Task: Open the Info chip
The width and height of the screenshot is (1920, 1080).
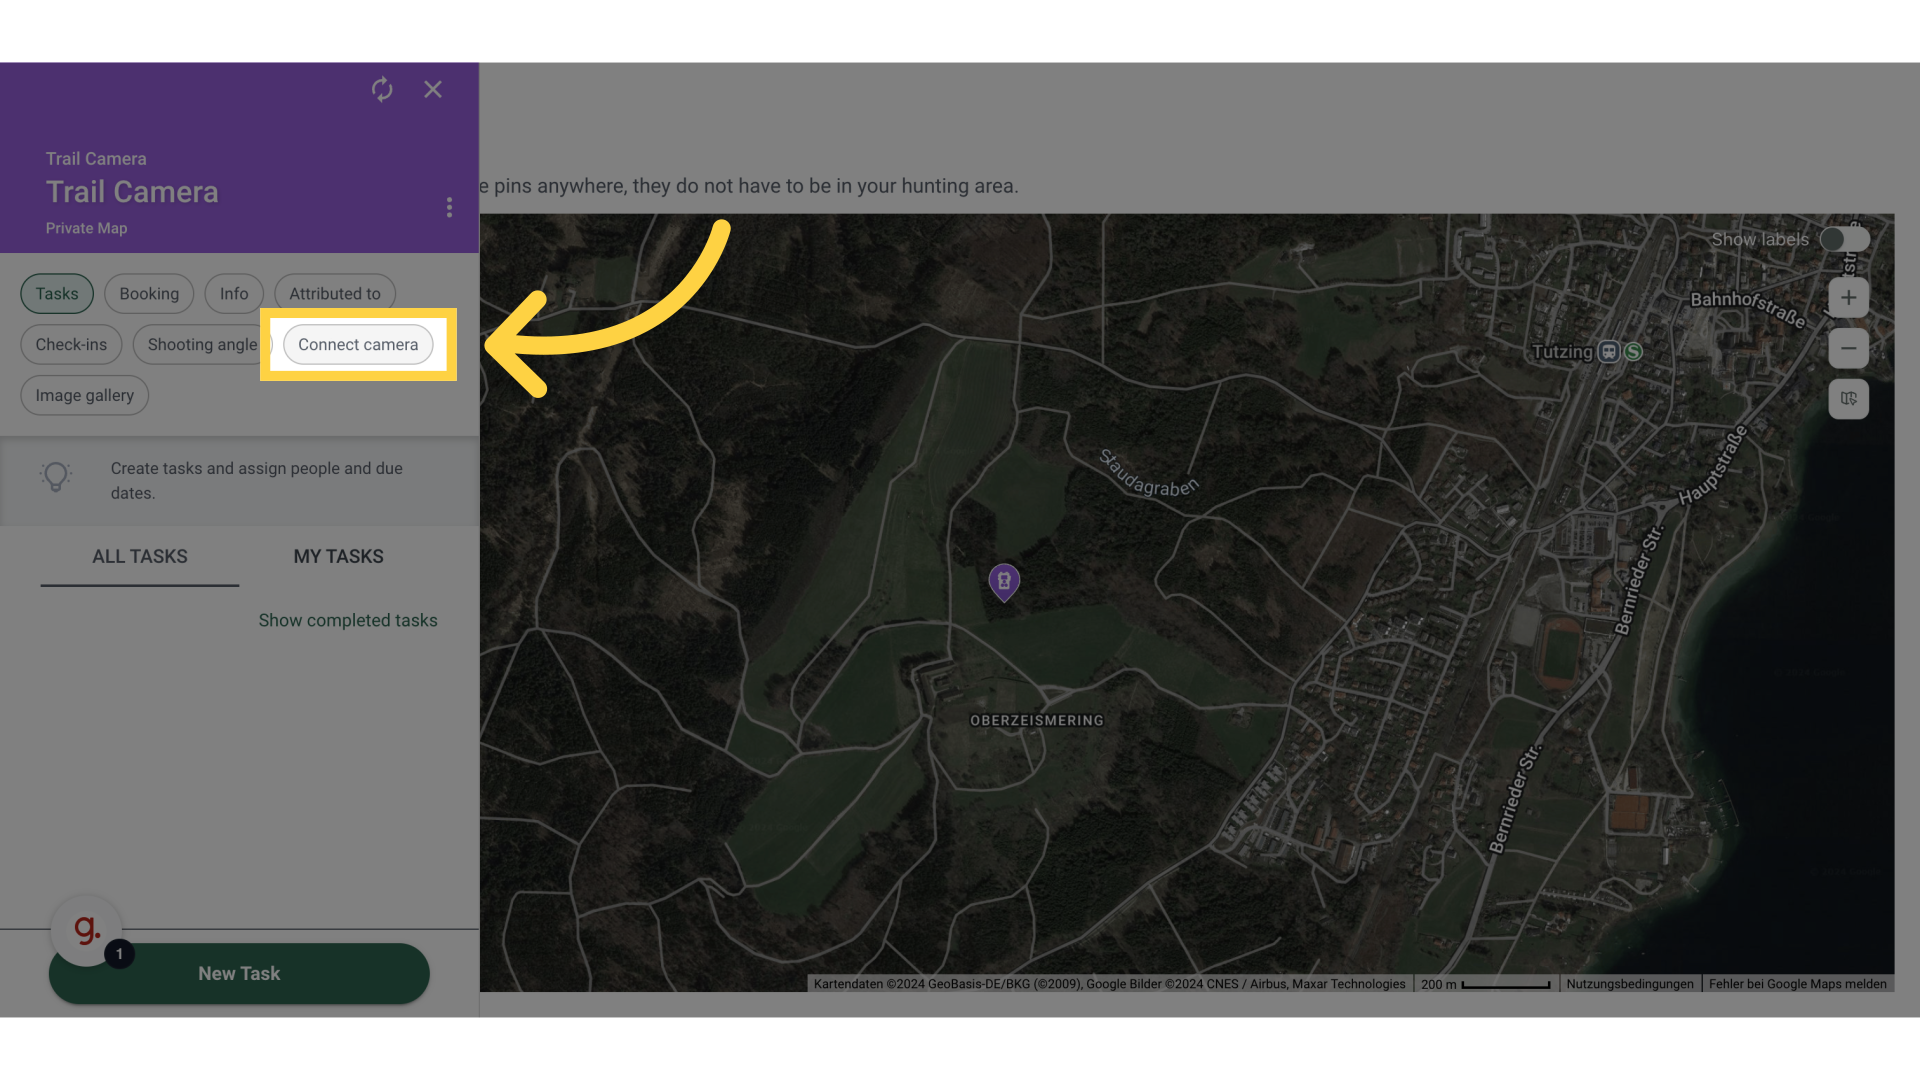Action: [x=234, y=294]
